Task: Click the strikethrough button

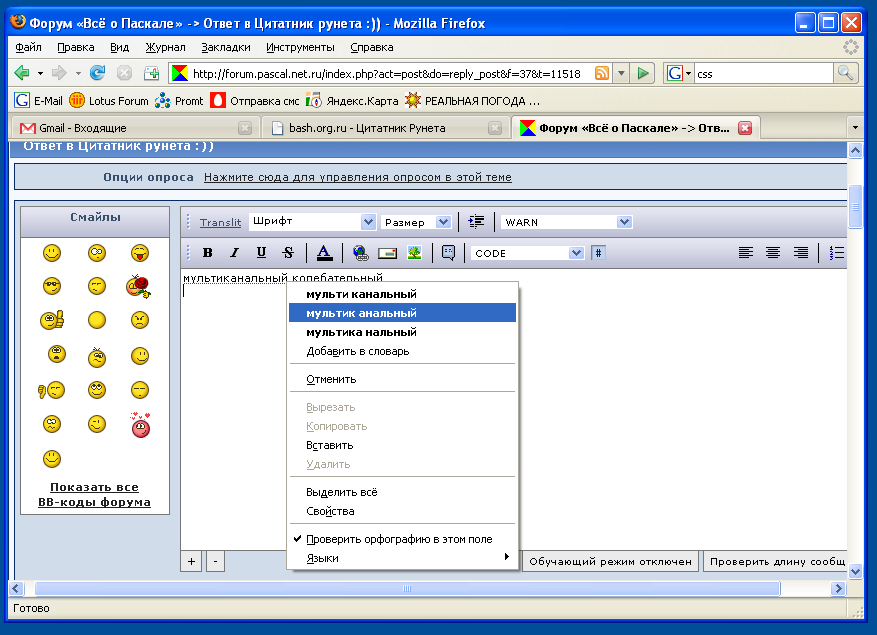Action: [288, 253]
